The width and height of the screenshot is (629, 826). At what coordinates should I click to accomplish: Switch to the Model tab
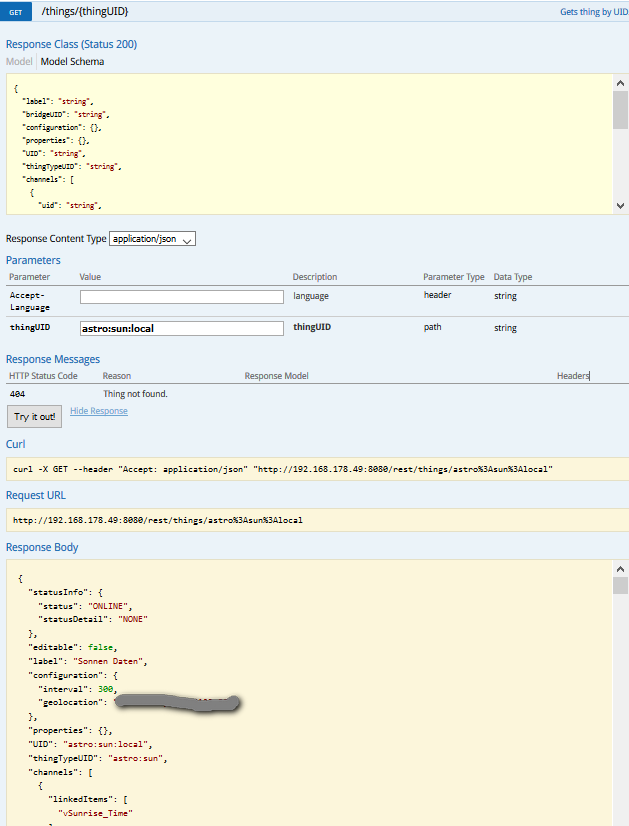tap(17, 61)
